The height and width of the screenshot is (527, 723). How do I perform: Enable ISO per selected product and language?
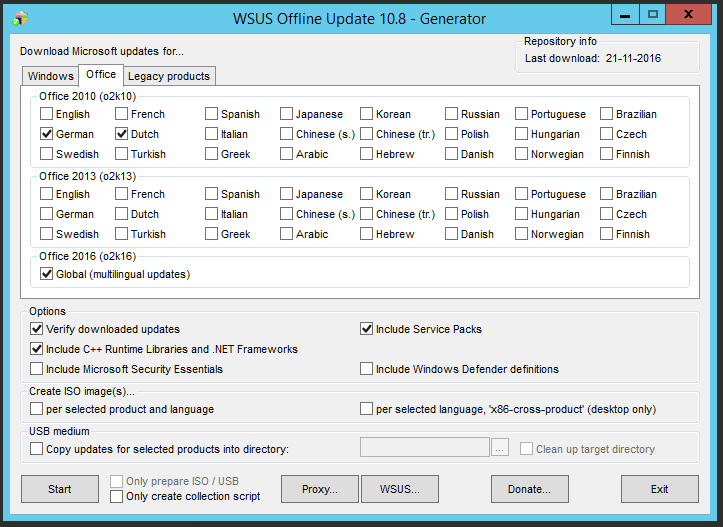click(x=37, y=409)
